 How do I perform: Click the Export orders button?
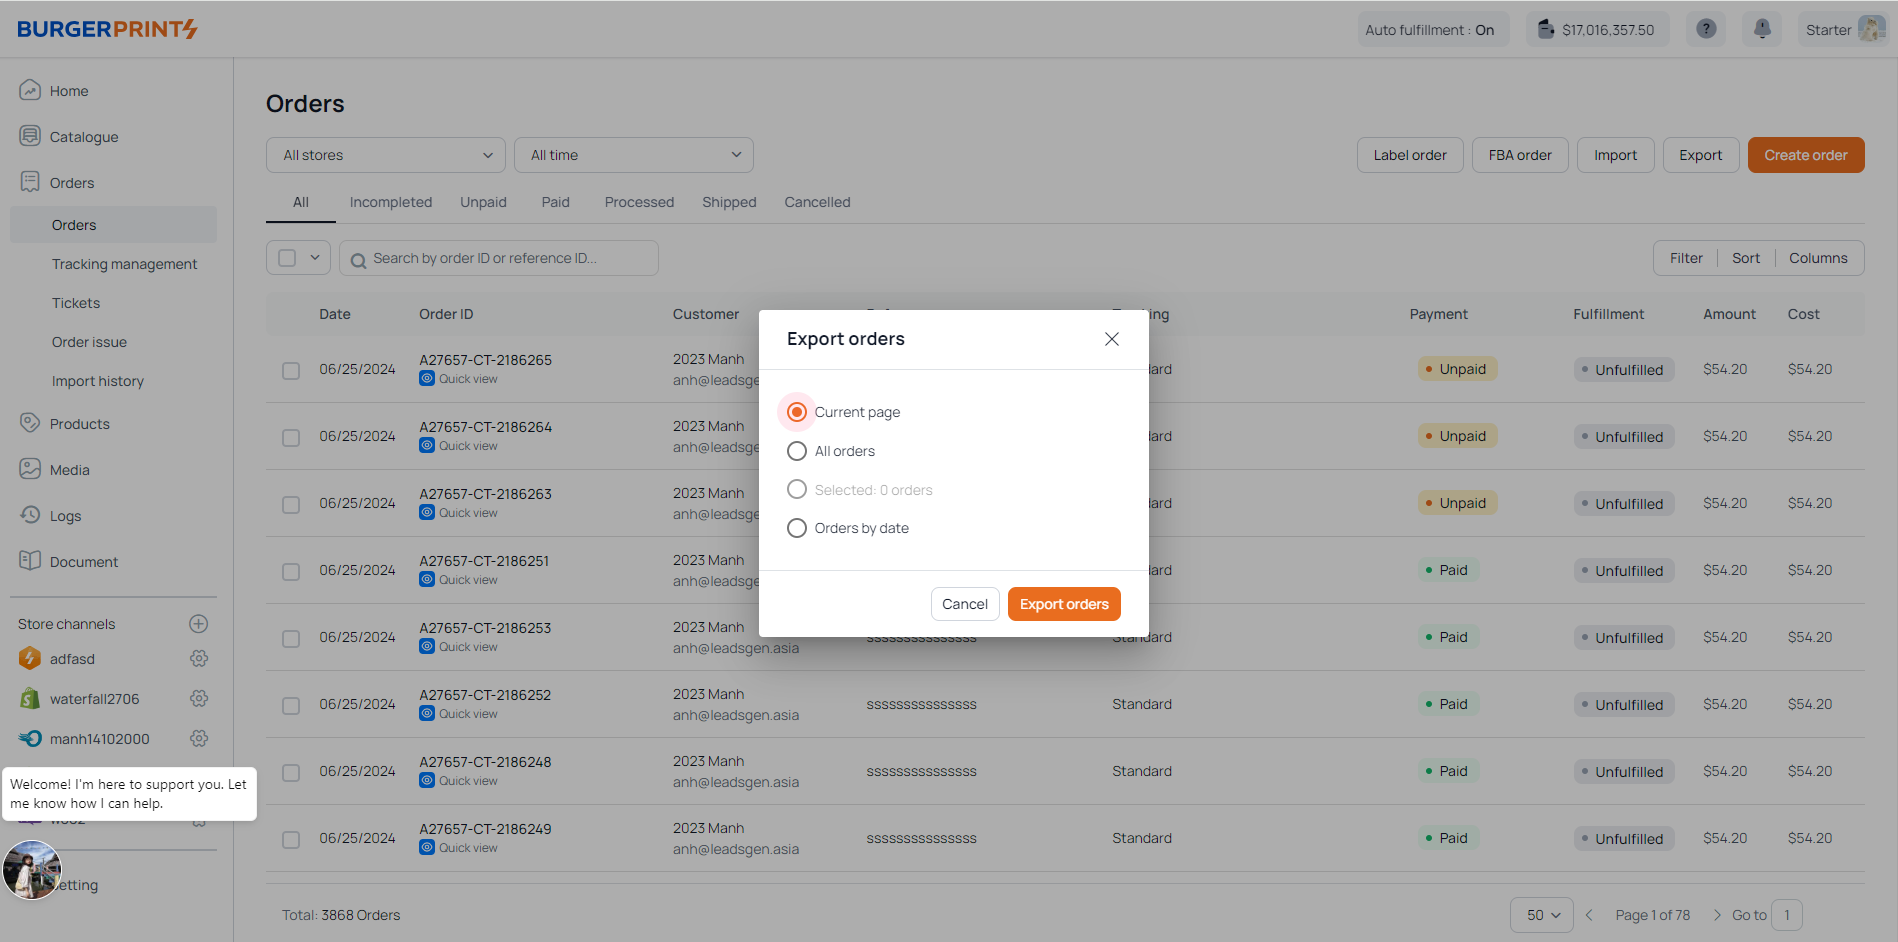click(x=1064, y=604)
